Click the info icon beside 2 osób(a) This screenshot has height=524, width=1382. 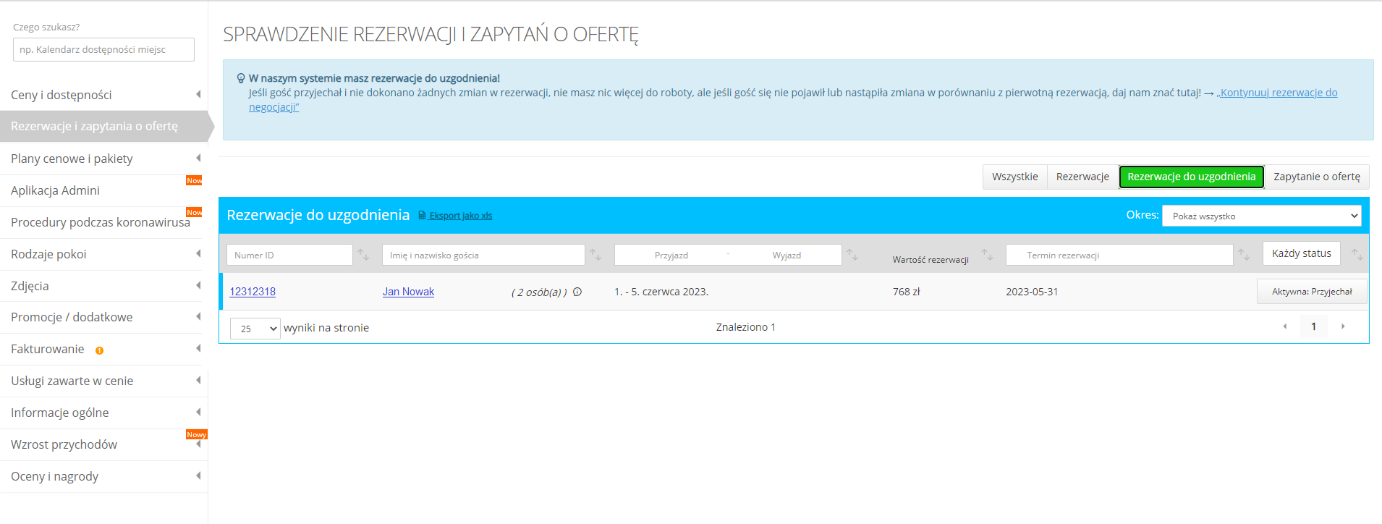577,292
